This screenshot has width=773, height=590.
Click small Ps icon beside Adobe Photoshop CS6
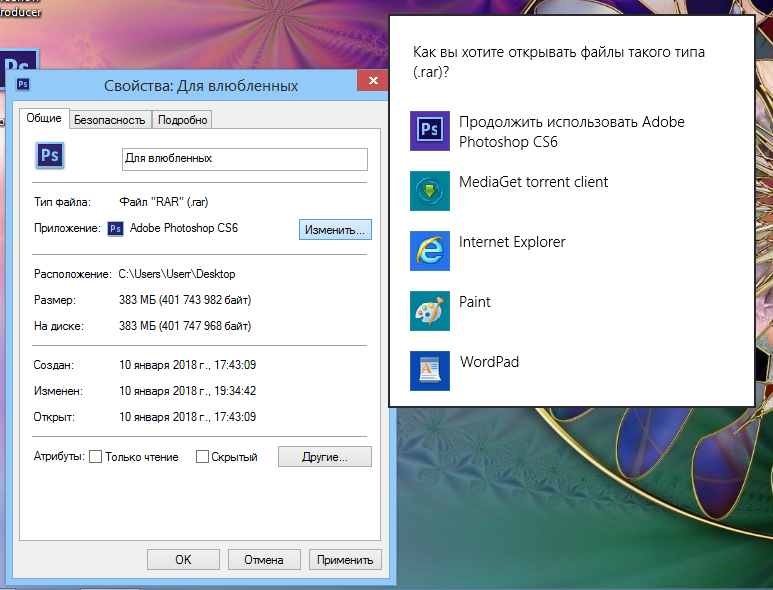click(115, 229)
